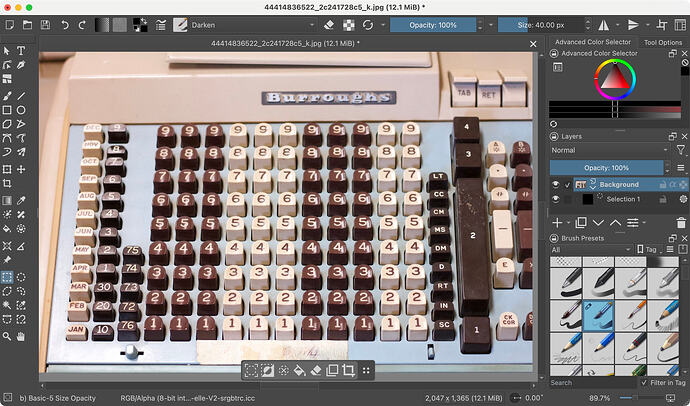Select the Crop tool in the toolbox

click(x=7, y=183)
